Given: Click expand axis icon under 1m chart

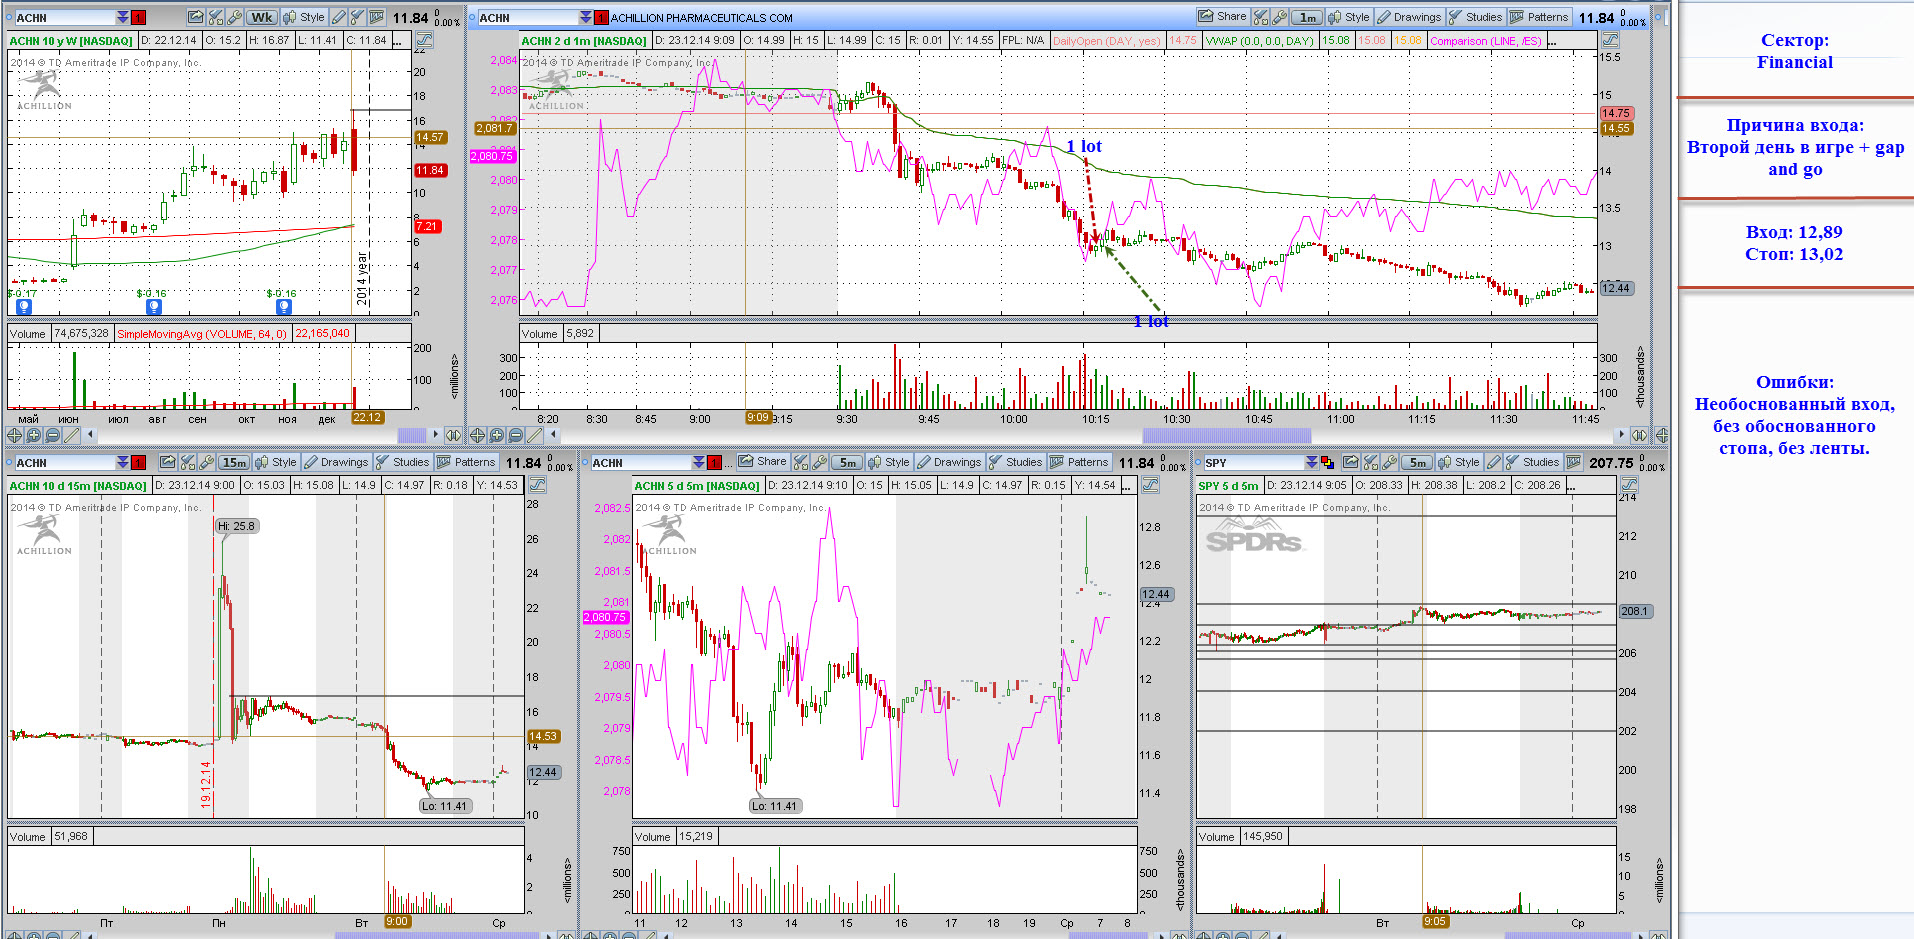Looking at the screenshot, I should 1639,435.
